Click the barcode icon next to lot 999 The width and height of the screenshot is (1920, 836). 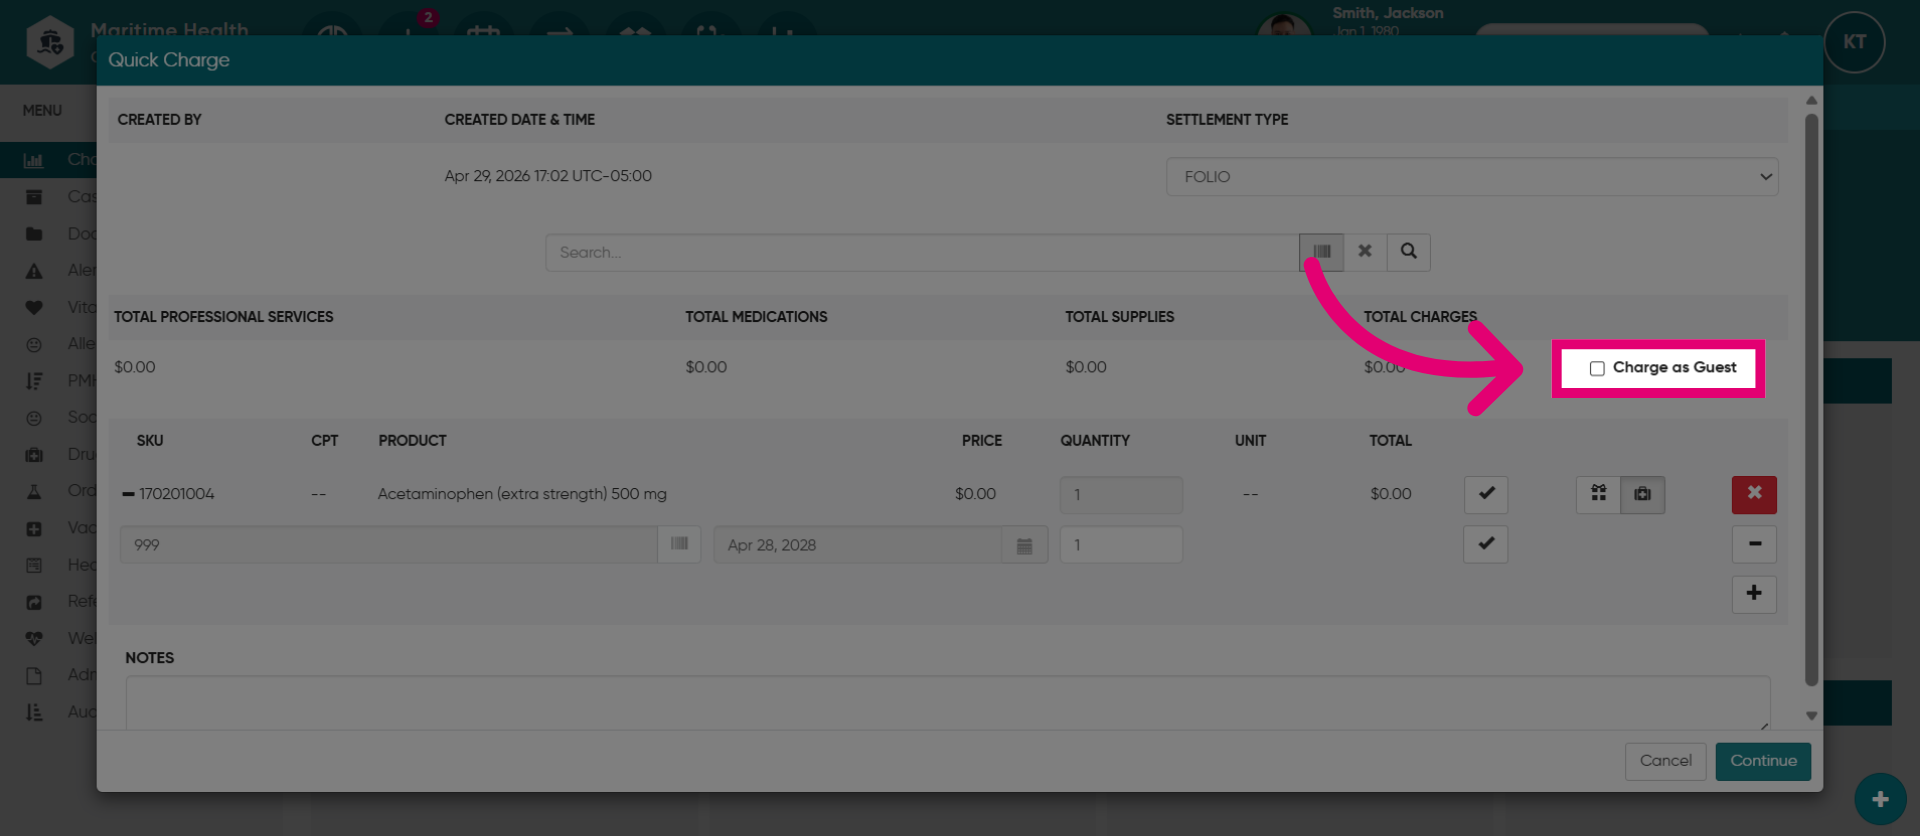pos(679,544)
